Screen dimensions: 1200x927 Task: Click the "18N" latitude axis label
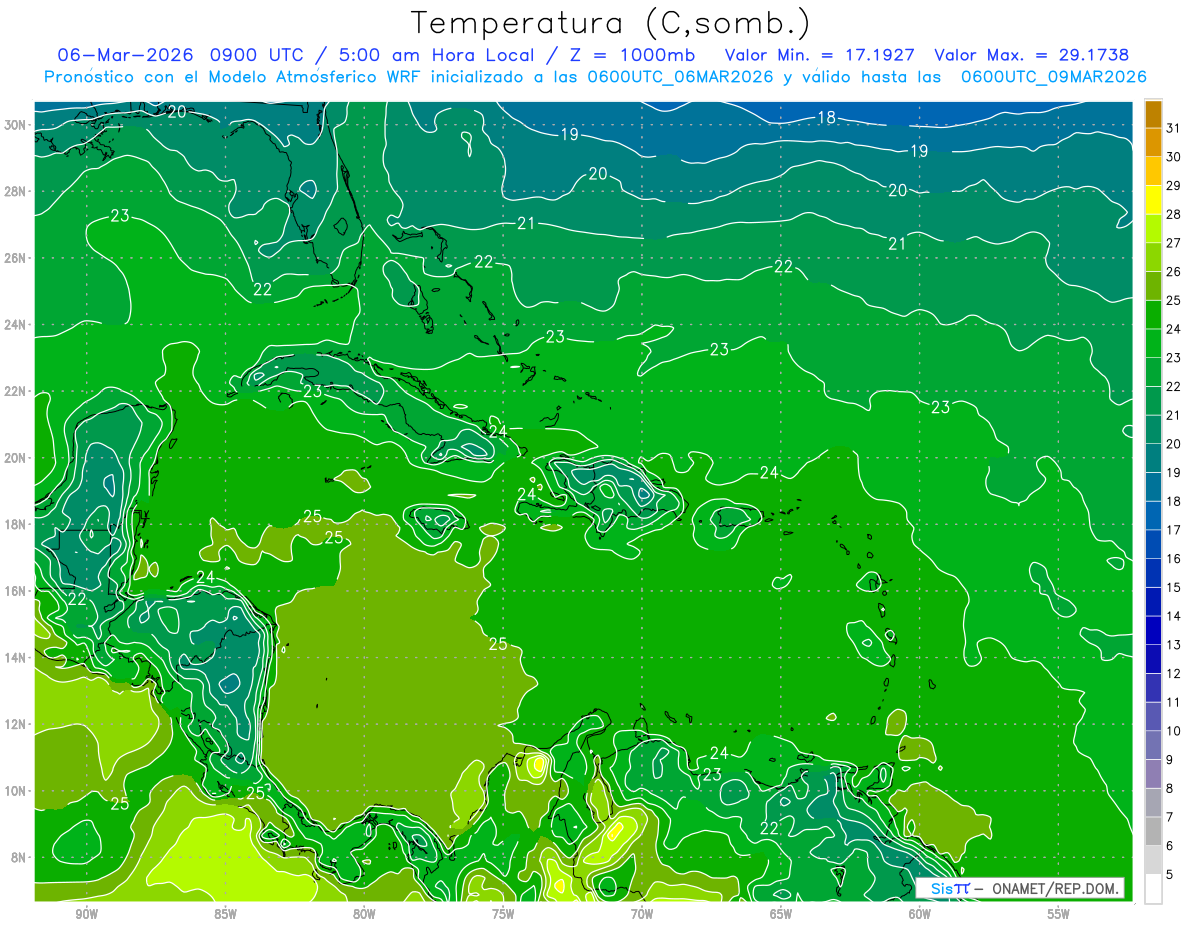coord(14,524)
